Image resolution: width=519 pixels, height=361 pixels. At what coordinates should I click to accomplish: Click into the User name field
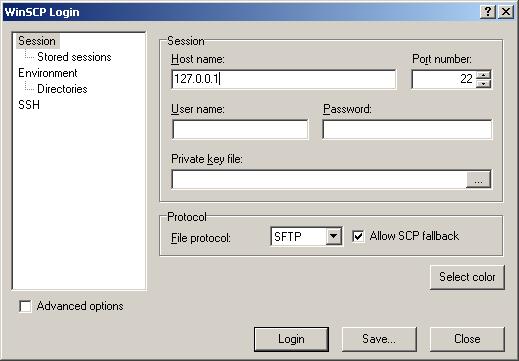click(x=240, y=129)
